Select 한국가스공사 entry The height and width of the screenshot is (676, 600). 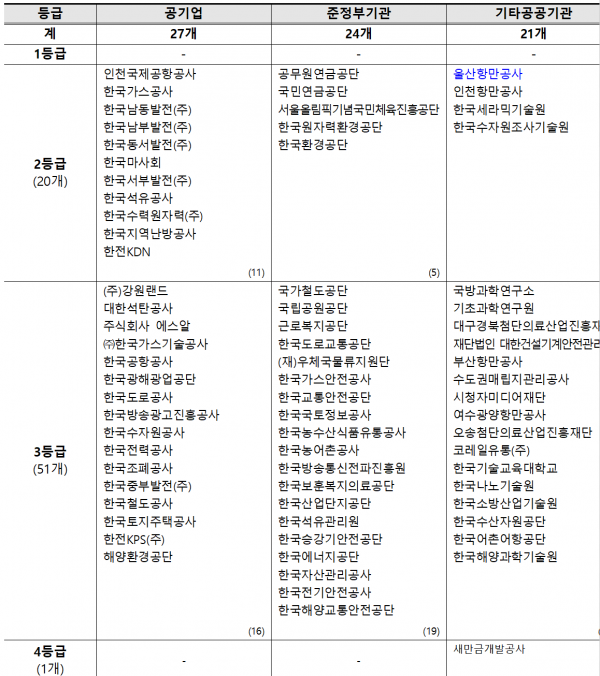[x=138, y=91]
